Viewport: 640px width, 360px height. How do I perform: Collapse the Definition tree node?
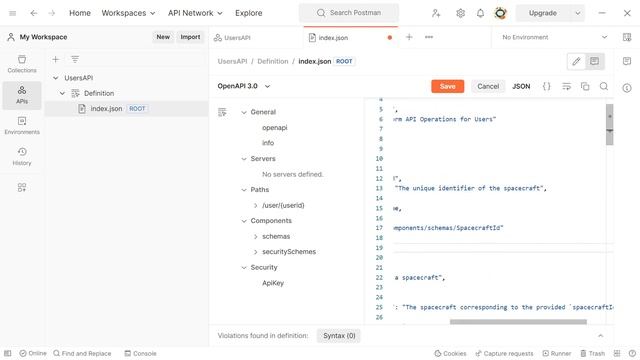62,93
